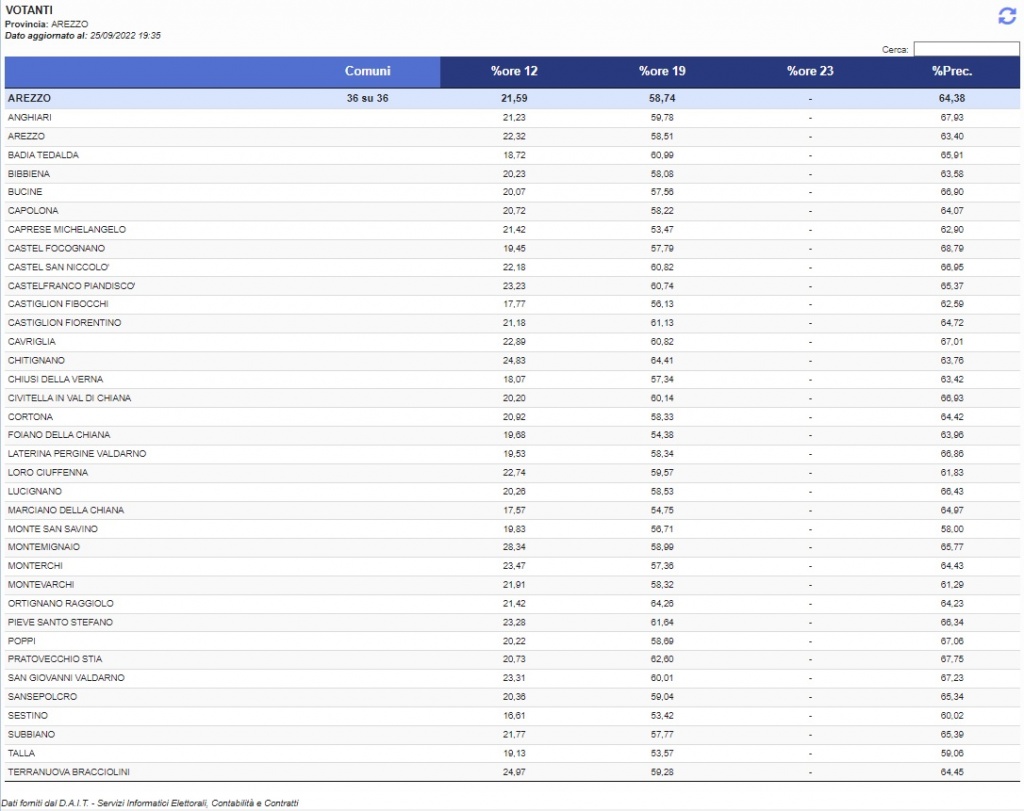The image size is (1024, 811).
Task: Click TALLA municipality name
Action: click(x=21, y=754)
